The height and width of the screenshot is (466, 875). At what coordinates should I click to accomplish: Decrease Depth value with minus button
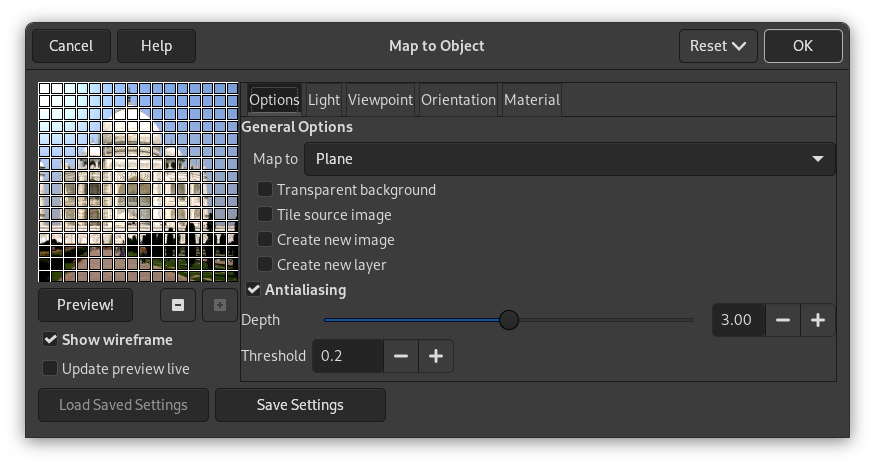click(783, 320)
